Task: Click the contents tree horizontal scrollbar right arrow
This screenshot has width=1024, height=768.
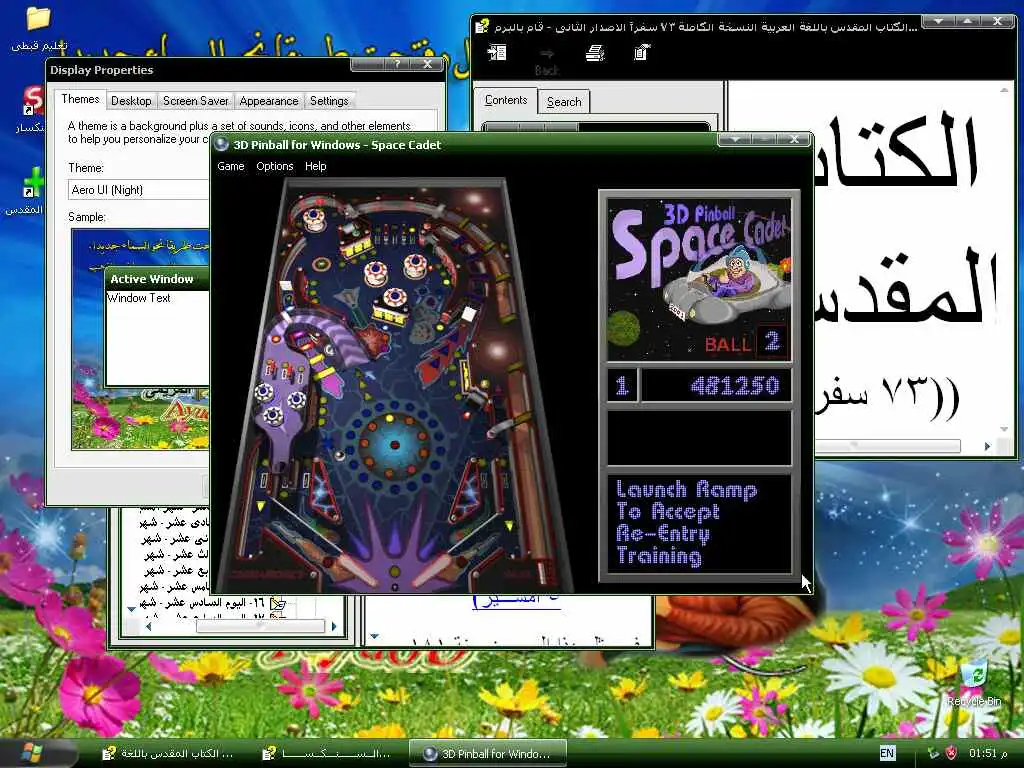Action: [334, 626]
